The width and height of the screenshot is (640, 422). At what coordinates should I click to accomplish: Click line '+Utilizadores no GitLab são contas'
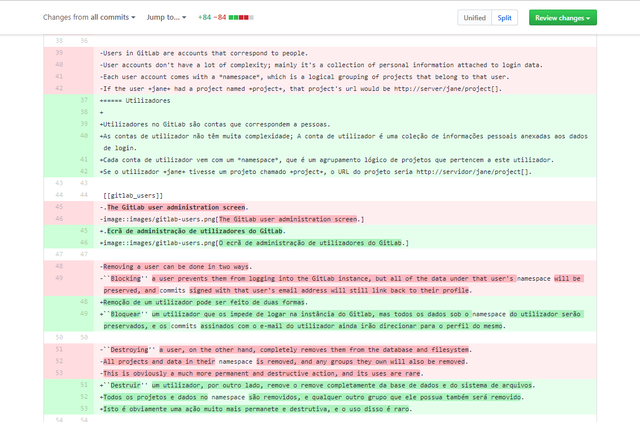click(x=215, y=124)
